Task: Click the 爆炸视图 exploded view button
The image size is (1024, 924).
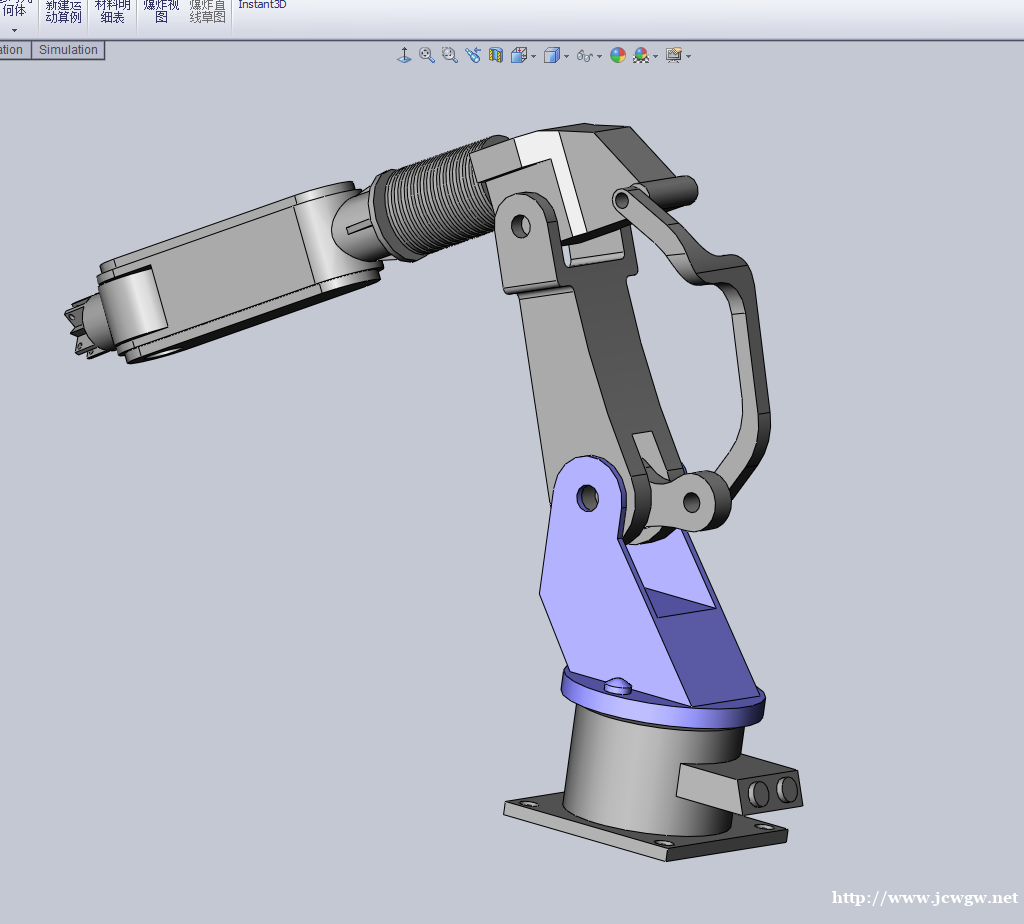Action: point(161,11)
